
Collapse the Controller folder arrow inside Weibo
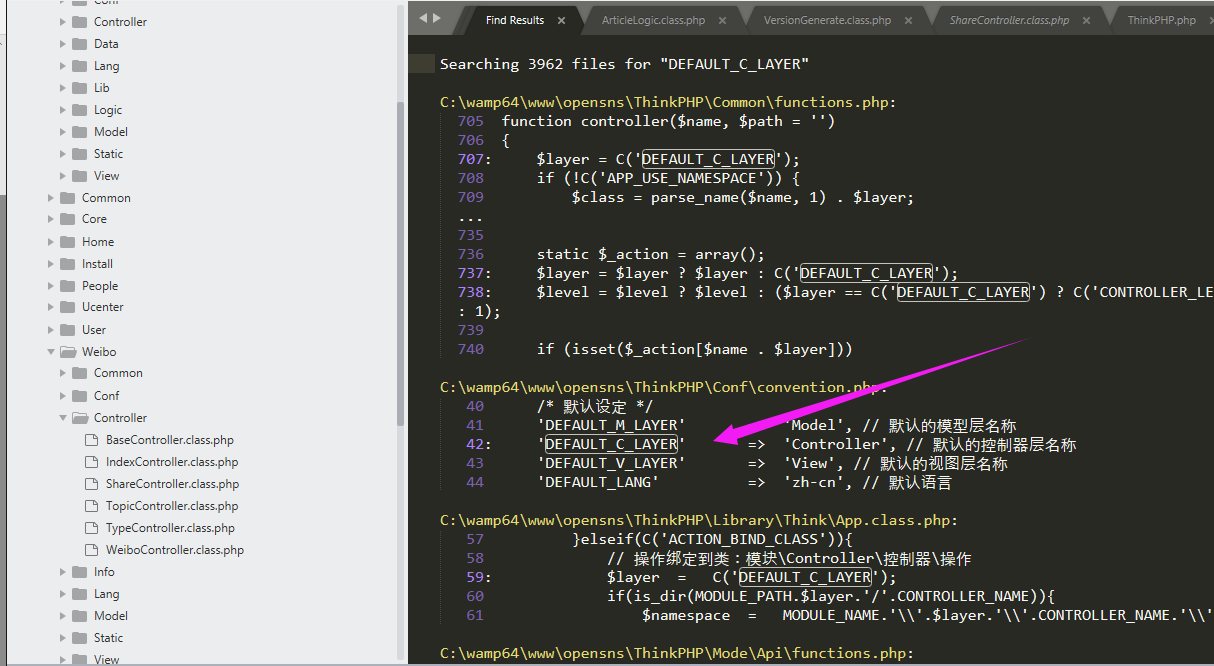(63, 418)
